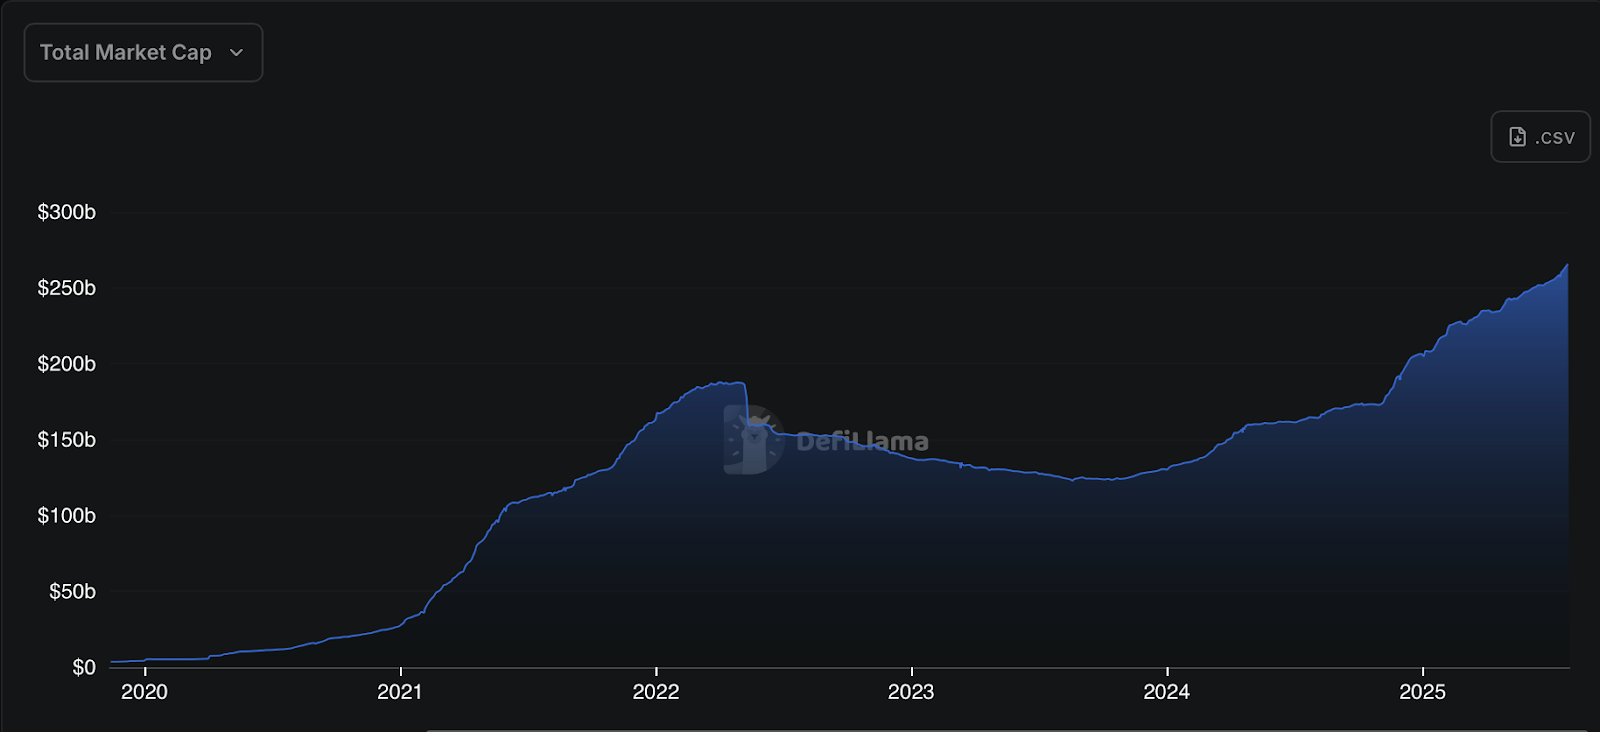Open the Total Market Cap dropdown
Viewport: 1600px width, 732px height.
tap(143, 53)
